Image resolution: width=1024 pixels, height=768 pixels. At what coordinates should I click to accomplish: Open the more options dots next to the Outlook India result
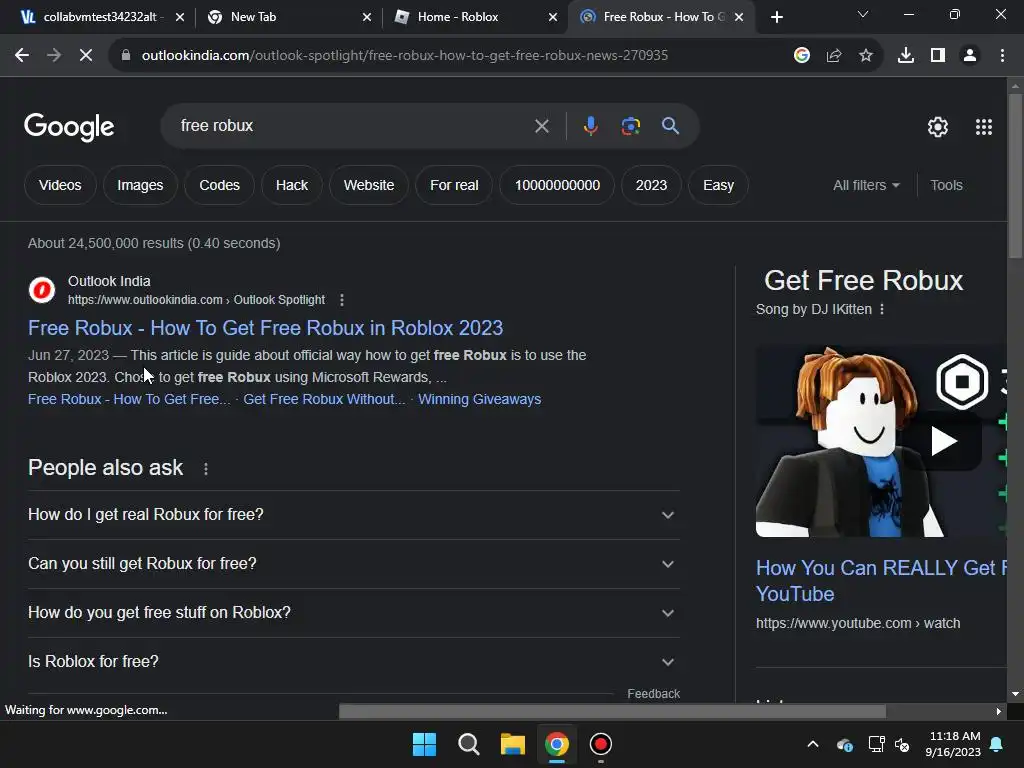(342, 300)
